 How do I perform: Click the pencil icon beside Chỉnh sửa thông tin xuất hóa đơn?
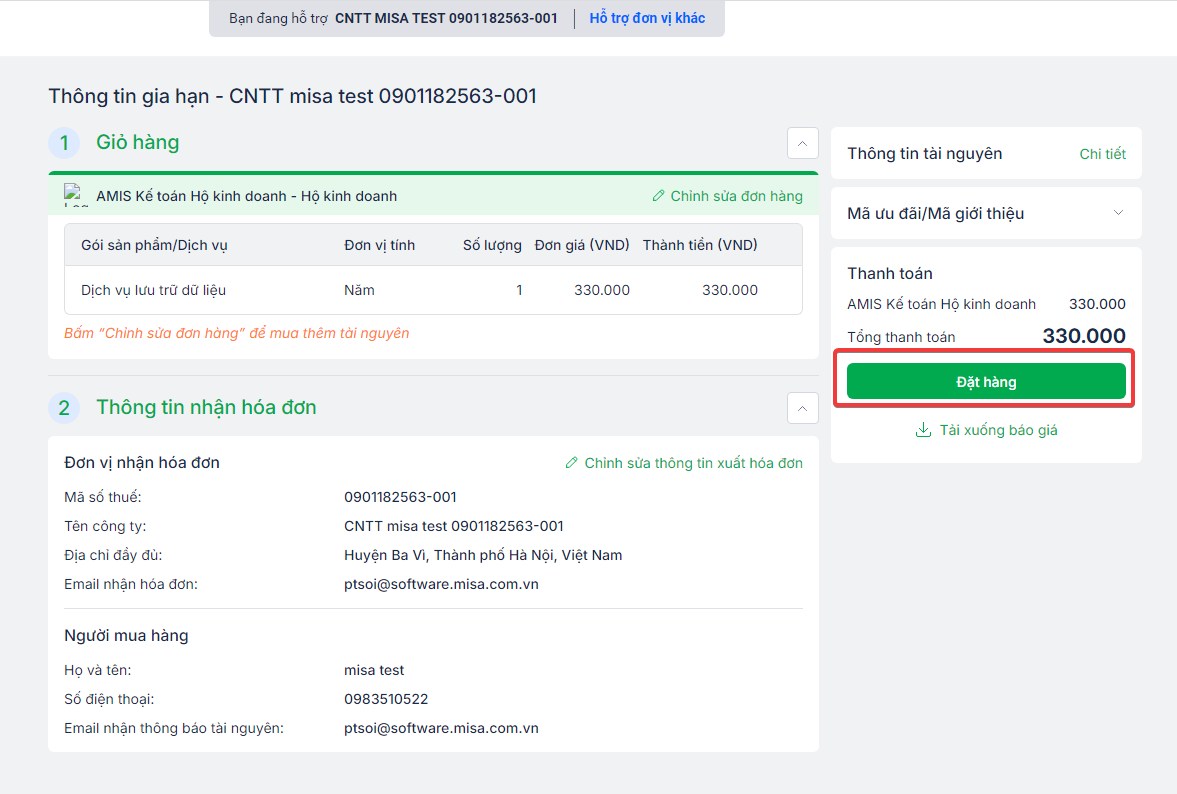coord(571,463)
